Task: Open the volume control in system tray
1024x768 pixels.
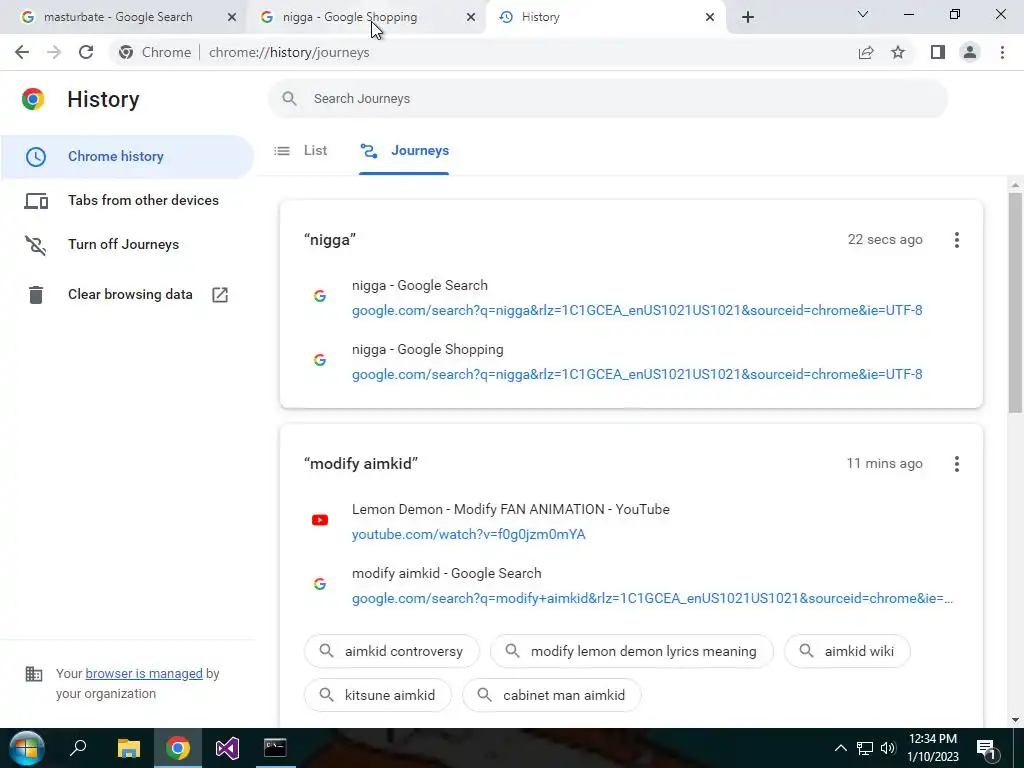Action: click(888, 748)
